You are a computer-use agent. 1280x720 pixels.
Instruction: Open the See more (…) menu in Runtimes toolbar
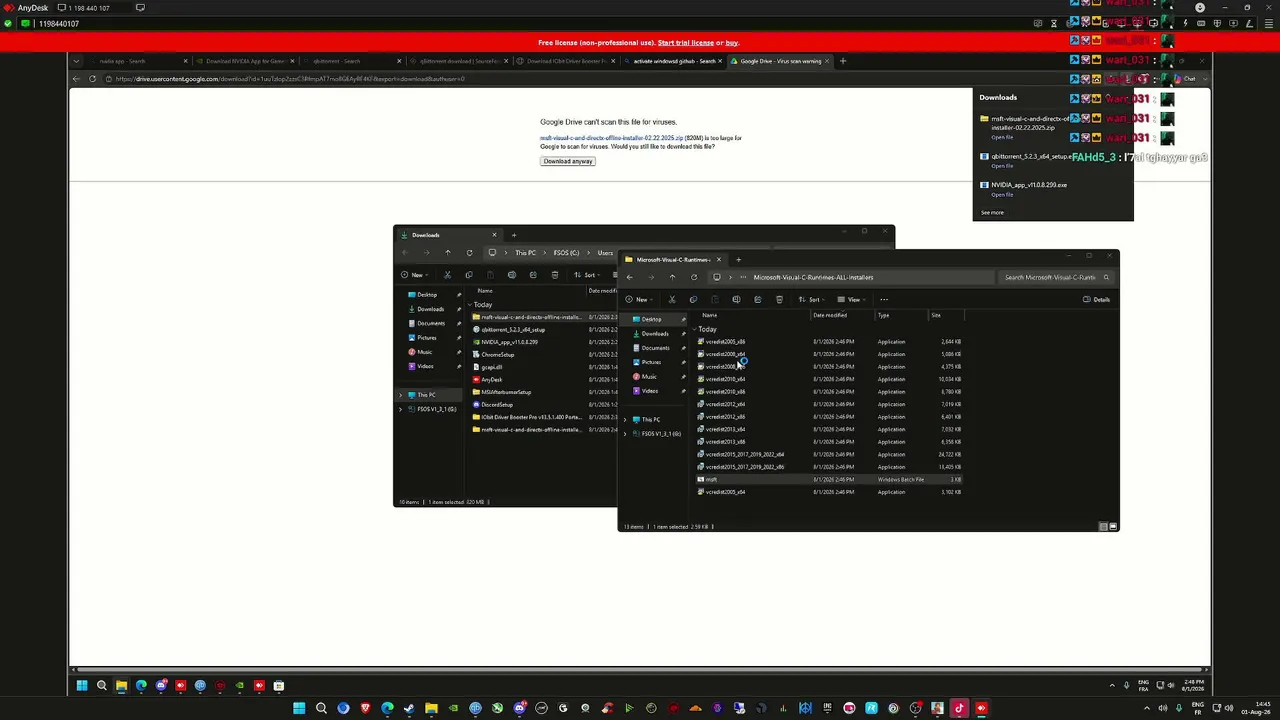[x=884, y=299]
